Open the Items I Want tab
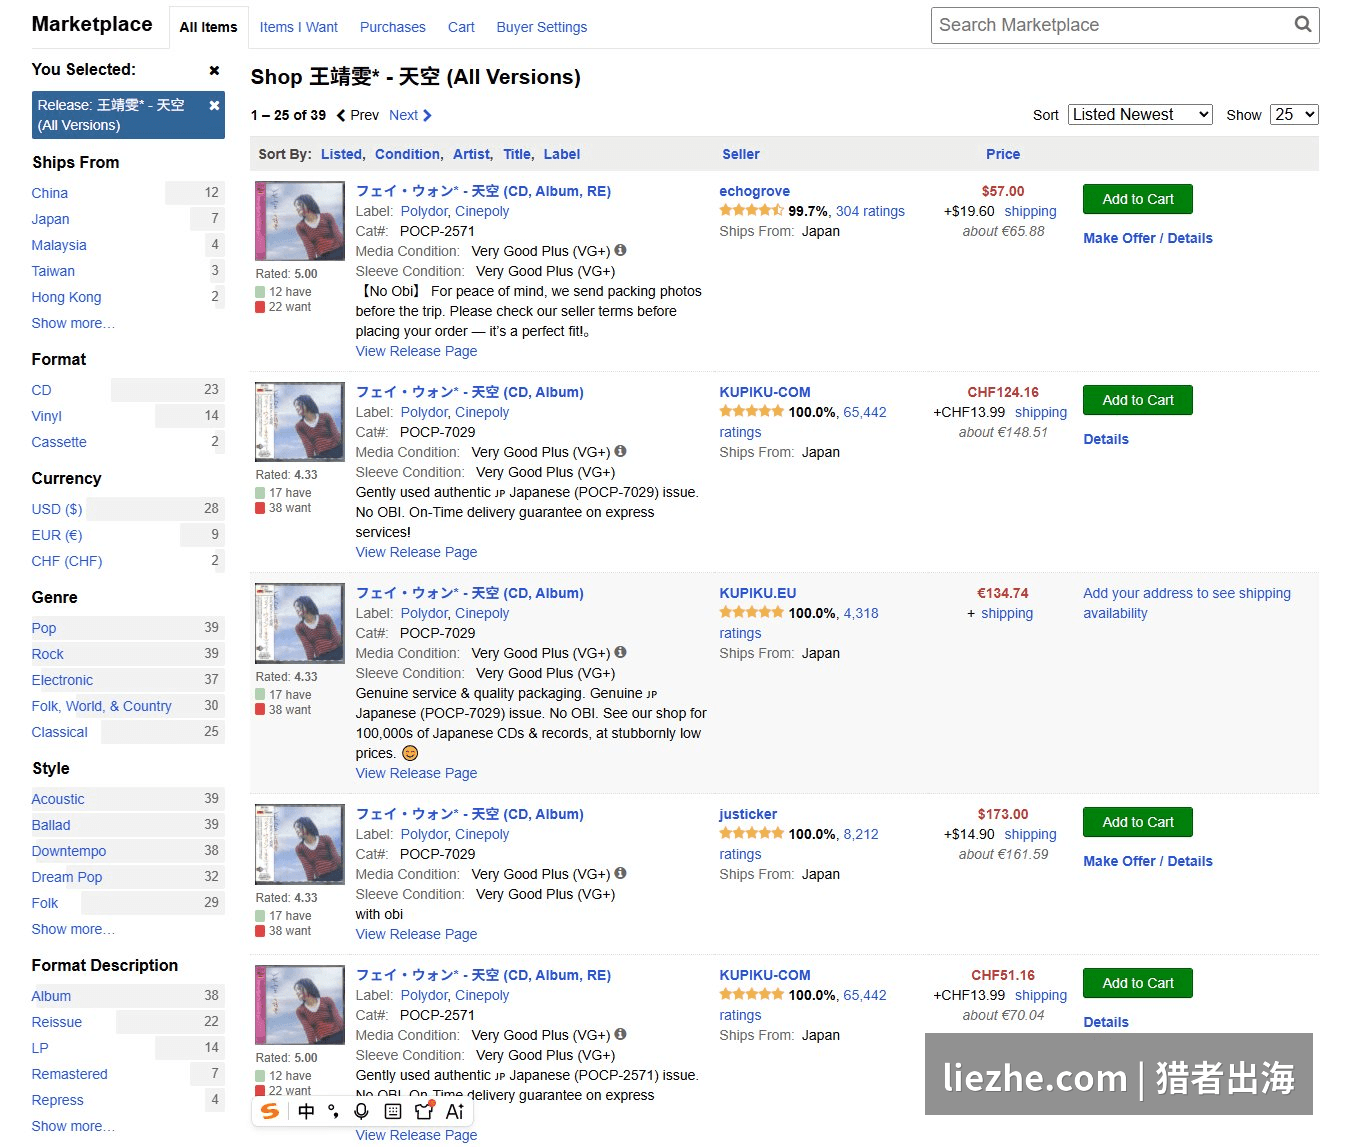The image size is (1349, 1147). [x=298, y=27]
